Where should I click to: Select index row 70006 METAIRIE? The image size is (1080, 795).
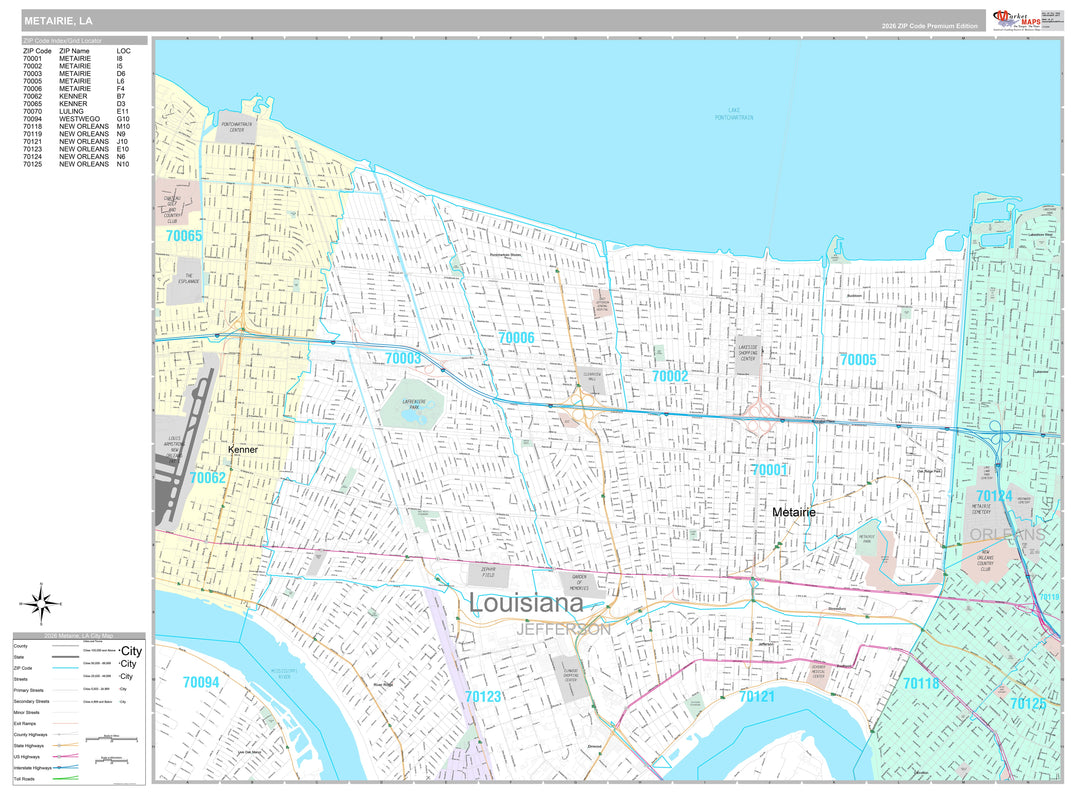coord(74,89)
